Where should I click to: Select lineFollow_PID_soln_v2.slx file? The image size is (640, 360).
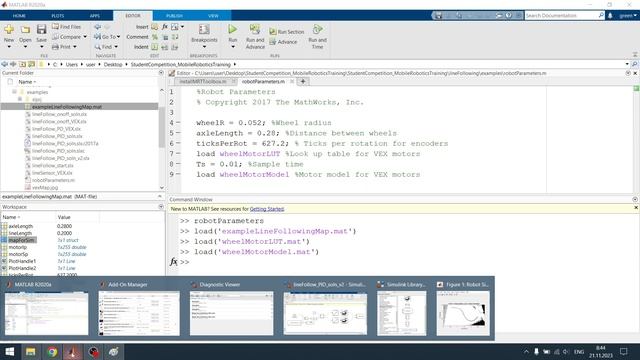coord(60,158)
